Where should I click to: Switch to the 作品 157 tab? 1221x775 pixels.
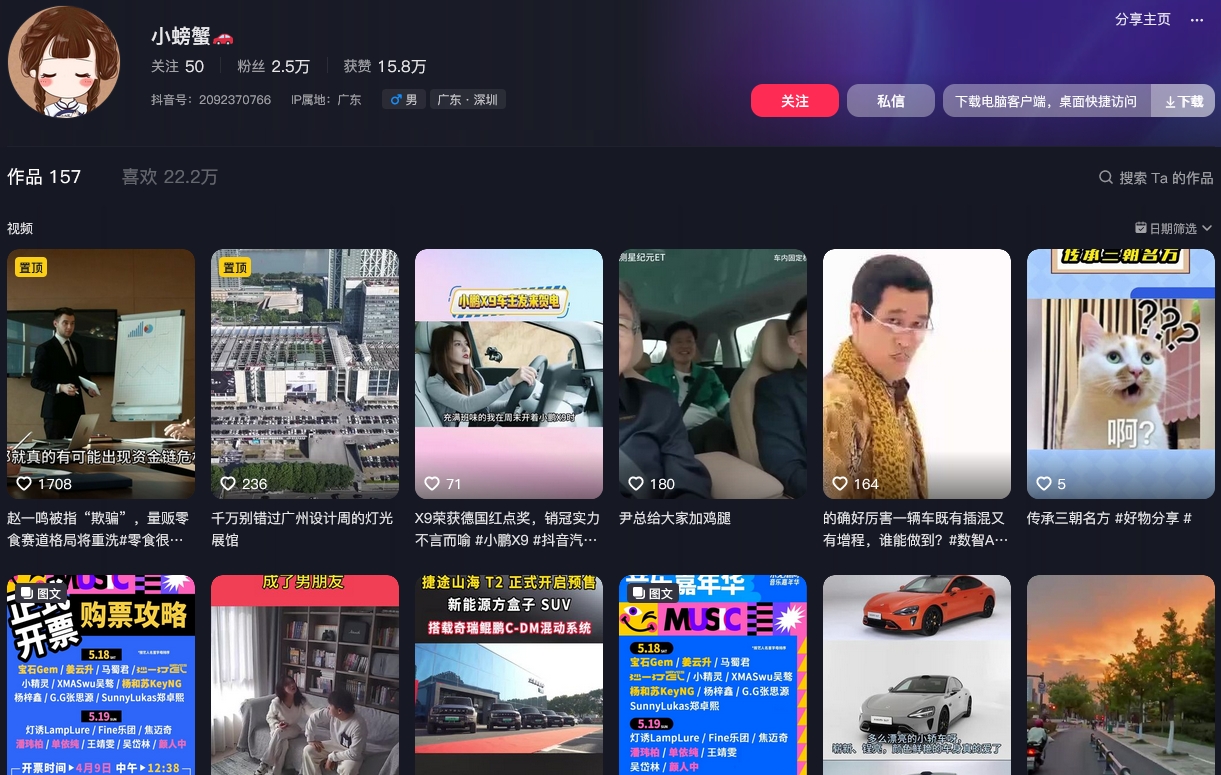(x=44, y=177)
